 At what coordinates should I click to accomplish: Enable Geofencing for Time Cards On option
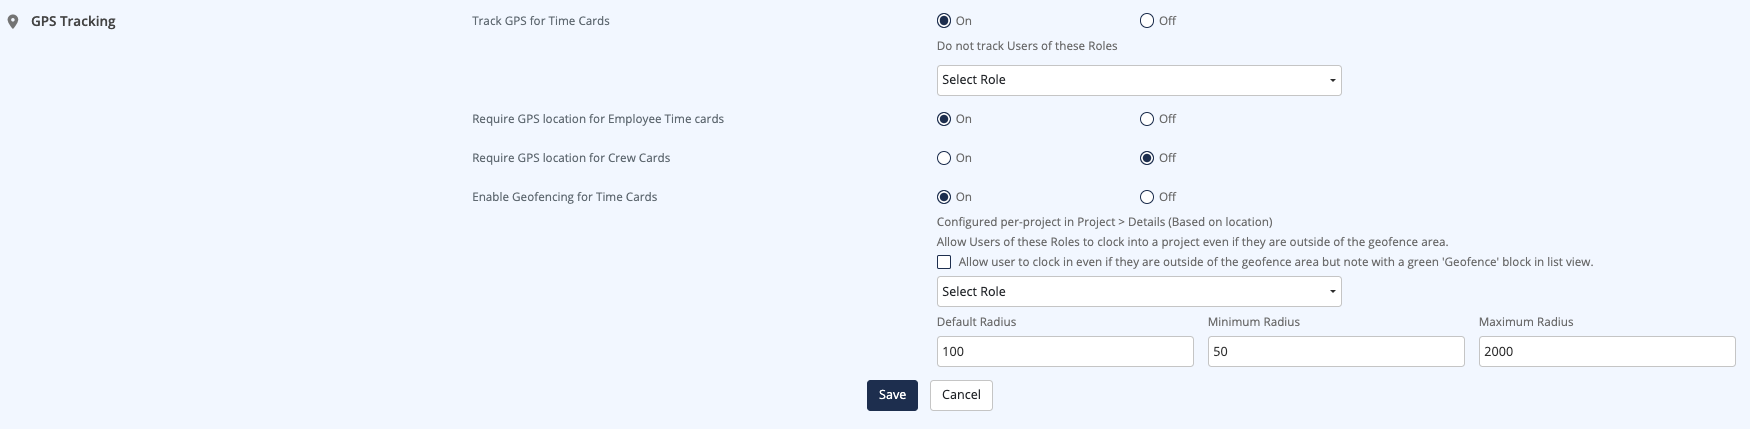point(944,197)
